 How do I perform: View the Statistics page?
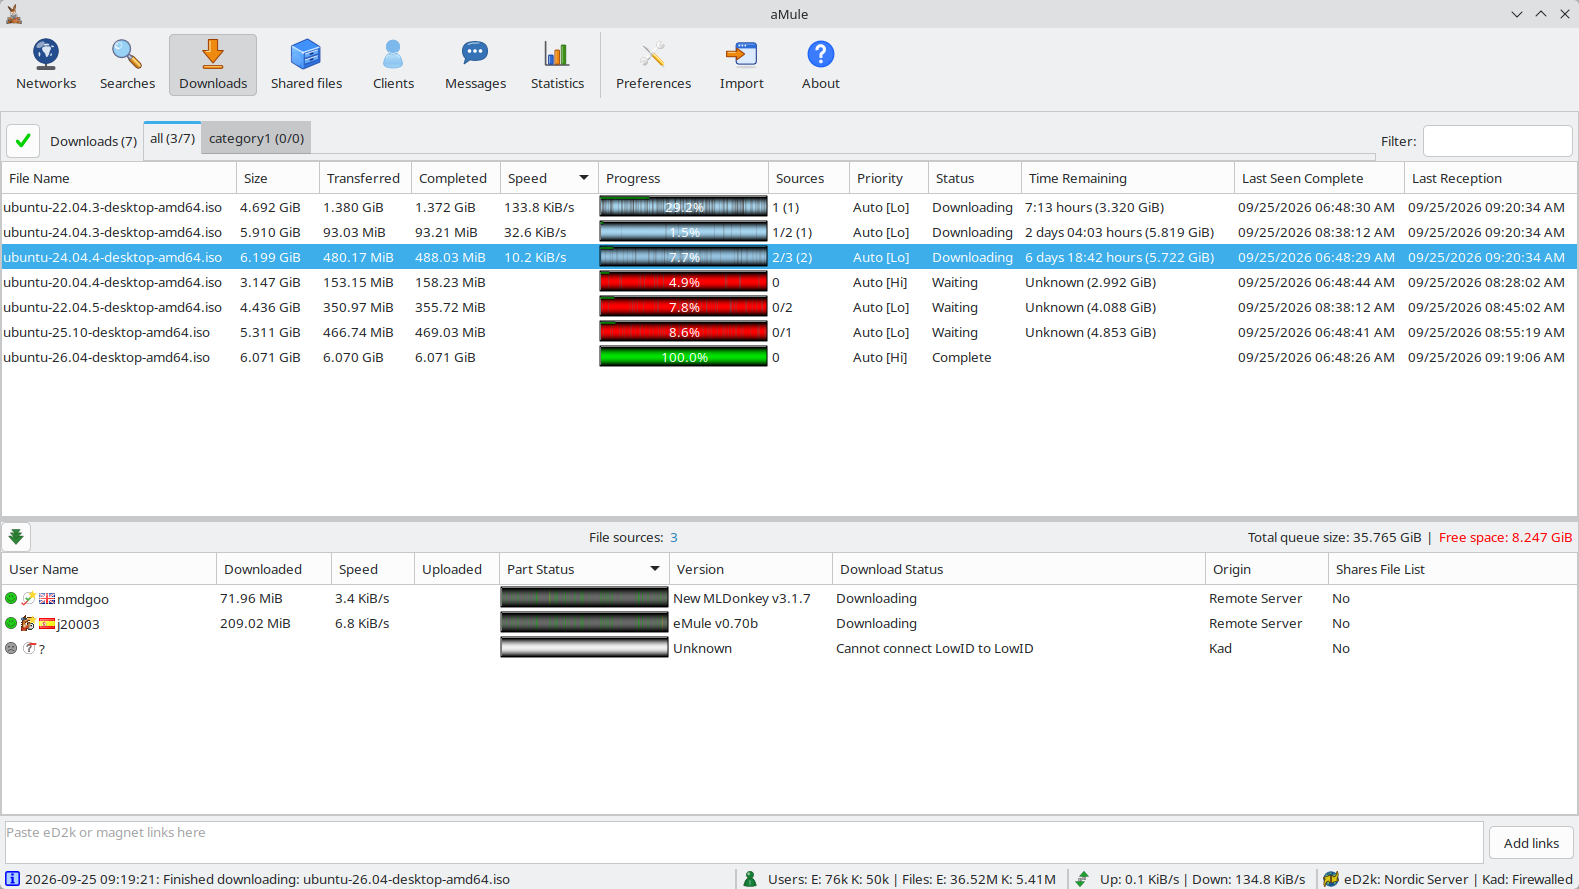[x=557, y=65]
